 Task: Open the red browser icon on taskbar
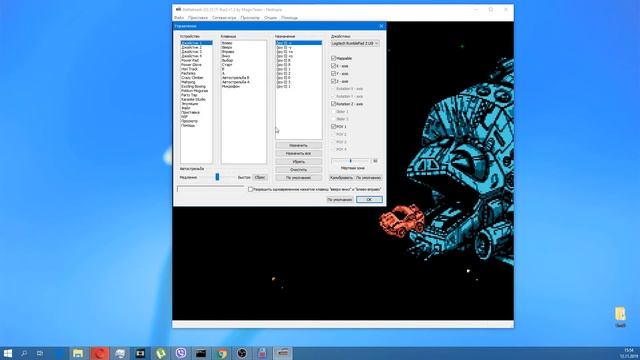pyautogui.click(x=99, y=353)
